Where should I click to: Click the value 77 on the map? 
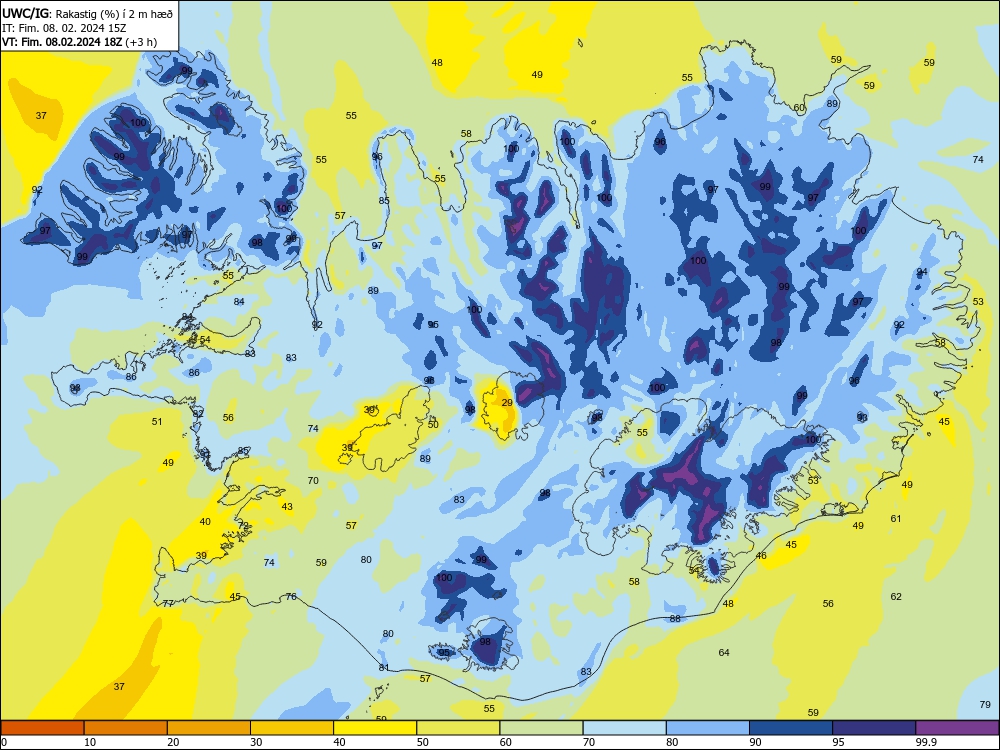pos(168,603)
